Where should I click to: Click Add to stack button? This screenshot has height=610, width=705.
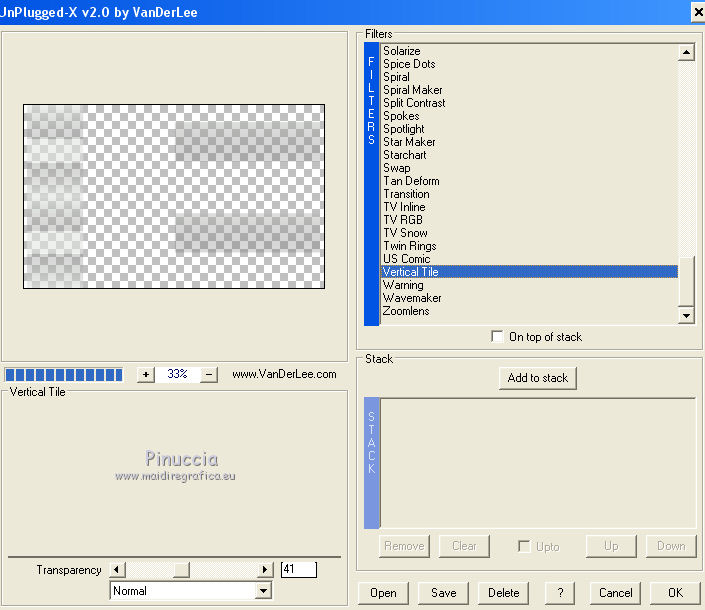[x=538, y=378]
